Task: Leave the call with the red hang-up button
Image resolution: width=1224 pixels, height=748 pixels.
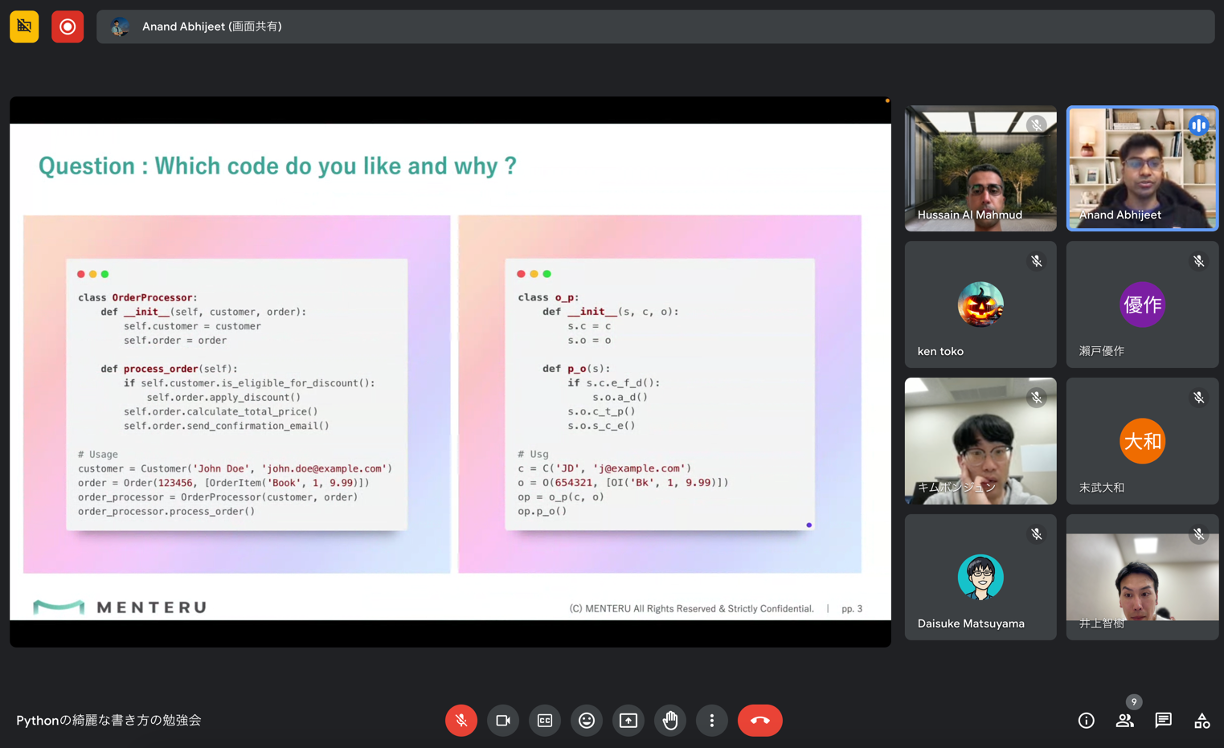Action: tap(760, 720)
